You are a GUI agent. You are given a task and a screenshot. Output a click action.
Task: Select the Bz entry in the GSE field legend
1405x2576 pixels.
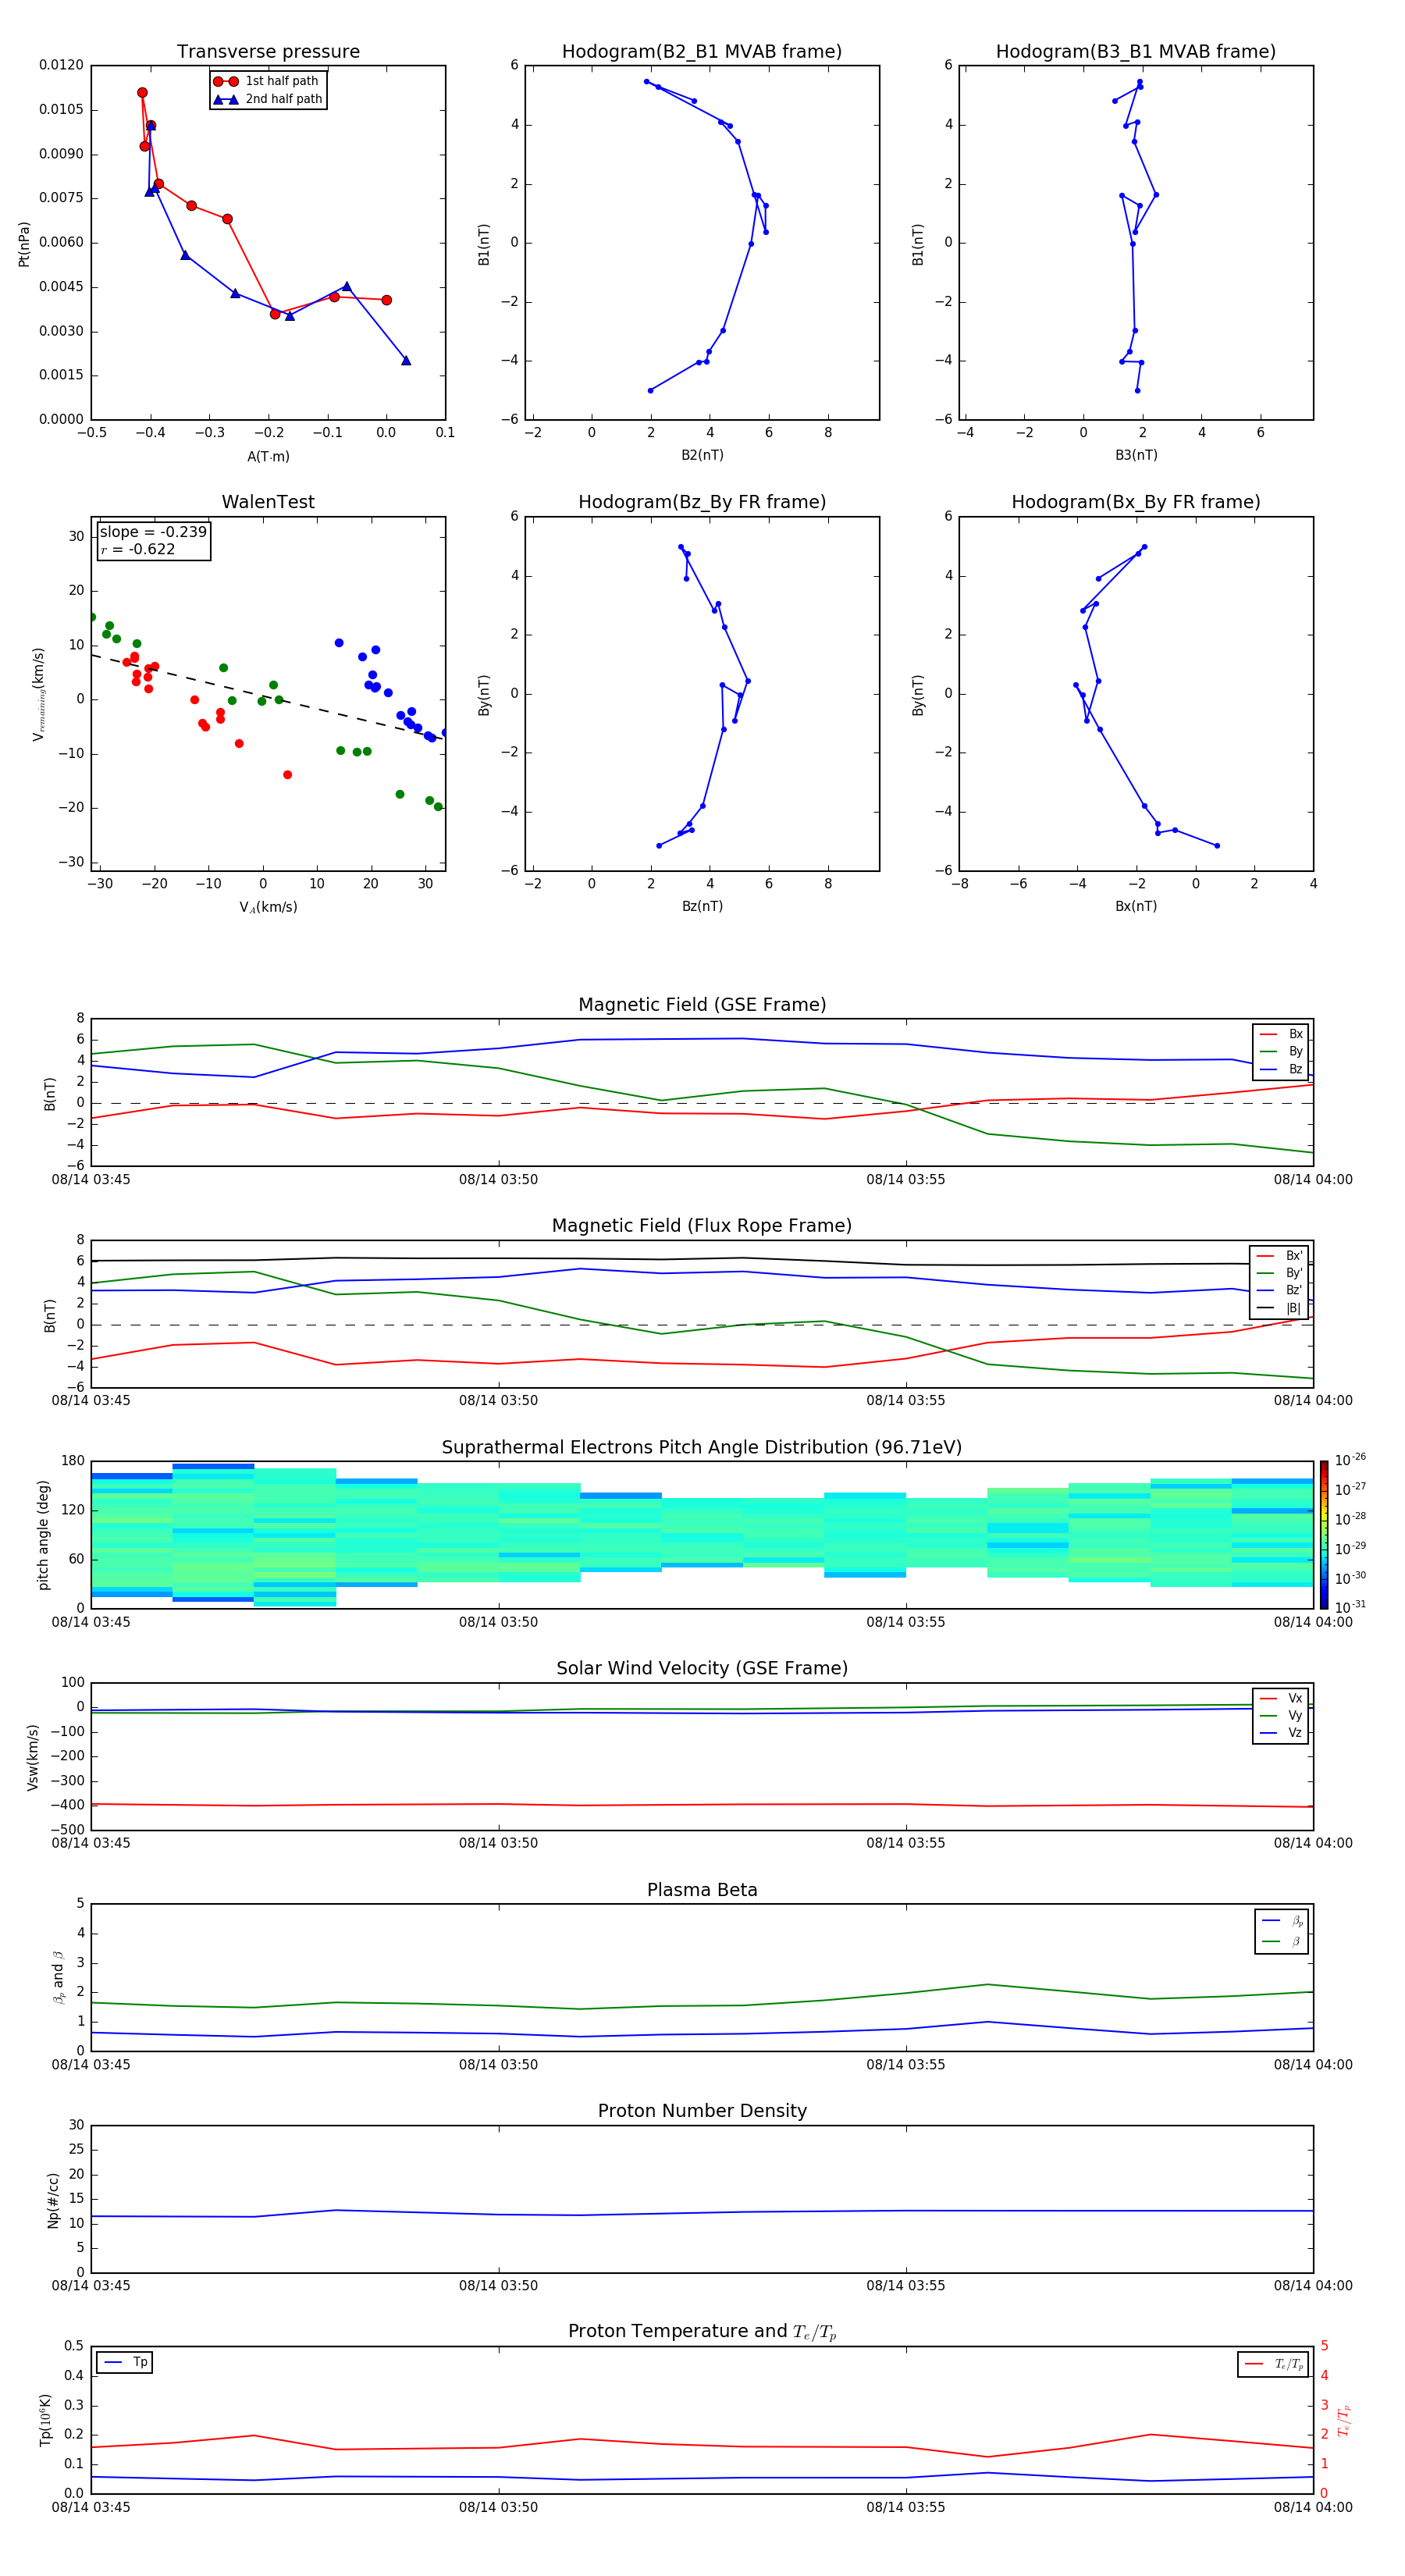coord(1281,1070)
